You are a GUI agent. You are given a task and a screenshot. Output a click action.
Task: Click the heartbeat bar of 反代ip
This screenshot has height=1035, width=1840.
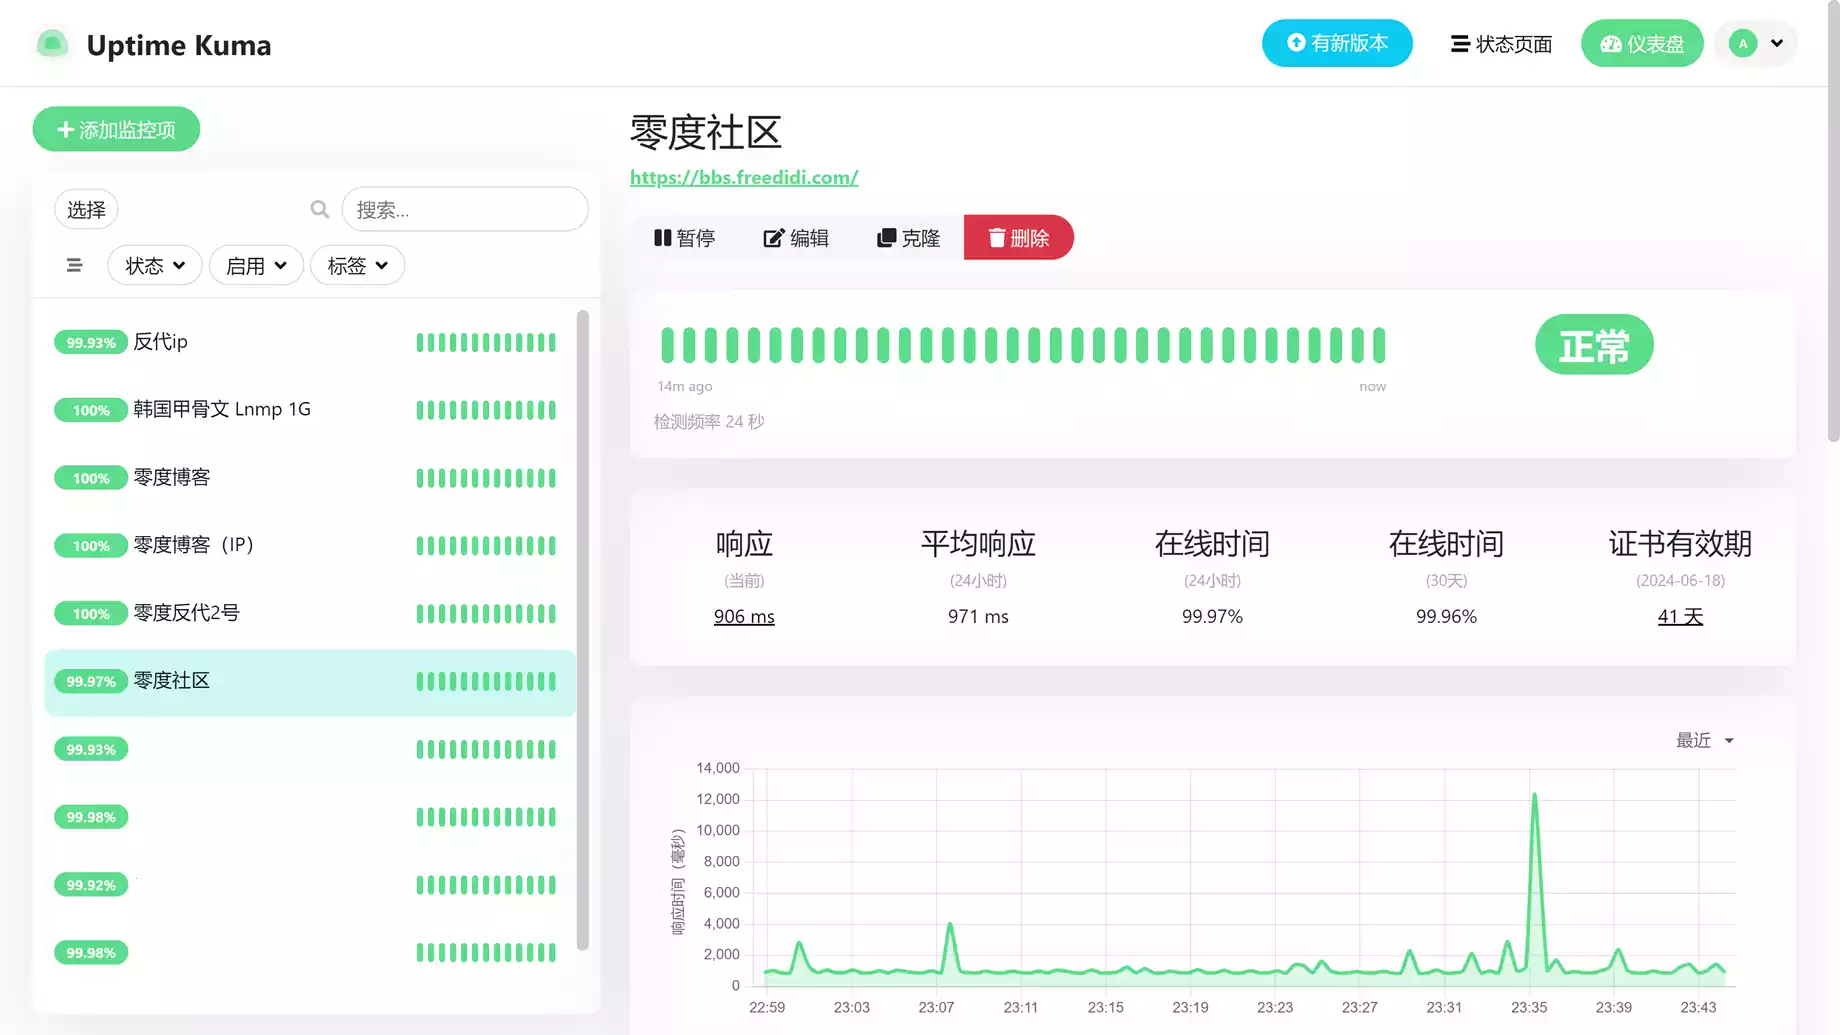click(x=486, y=343)
